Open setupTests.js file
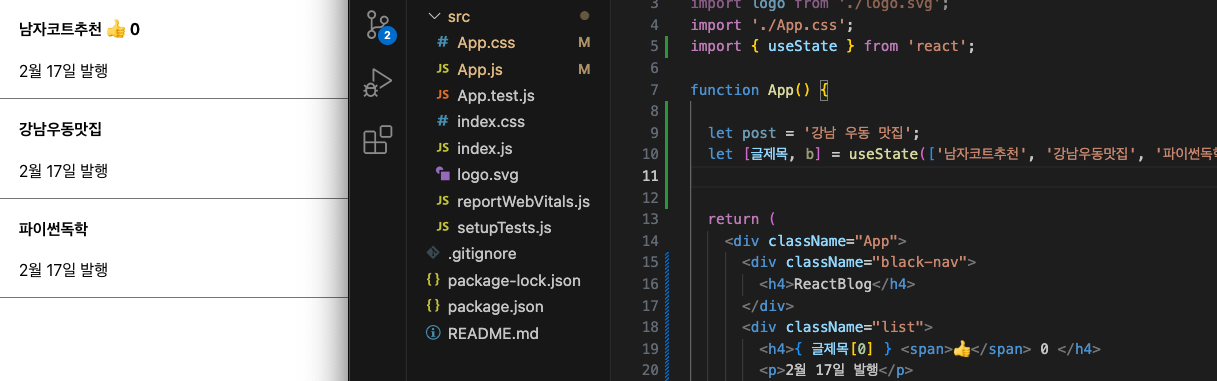This screenshot has height=381, width=1217. click(x=504, y=227)
